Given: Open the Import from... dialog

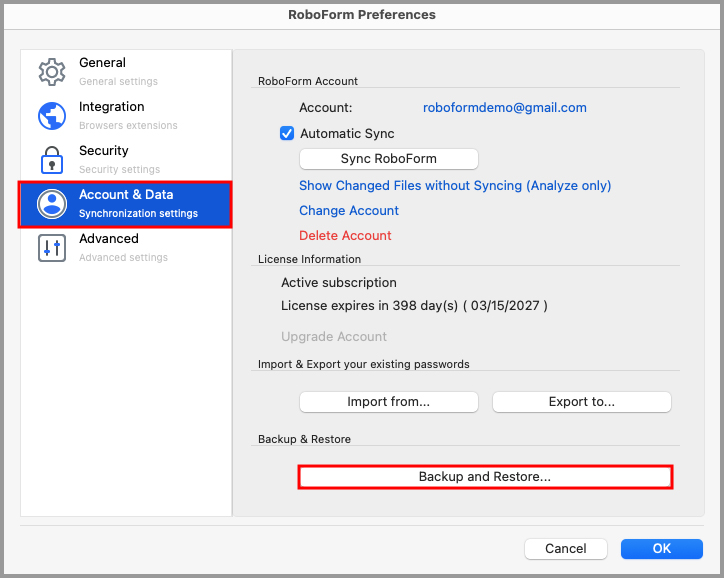Looking at the screenshot, I should click(x=389, y=402).
